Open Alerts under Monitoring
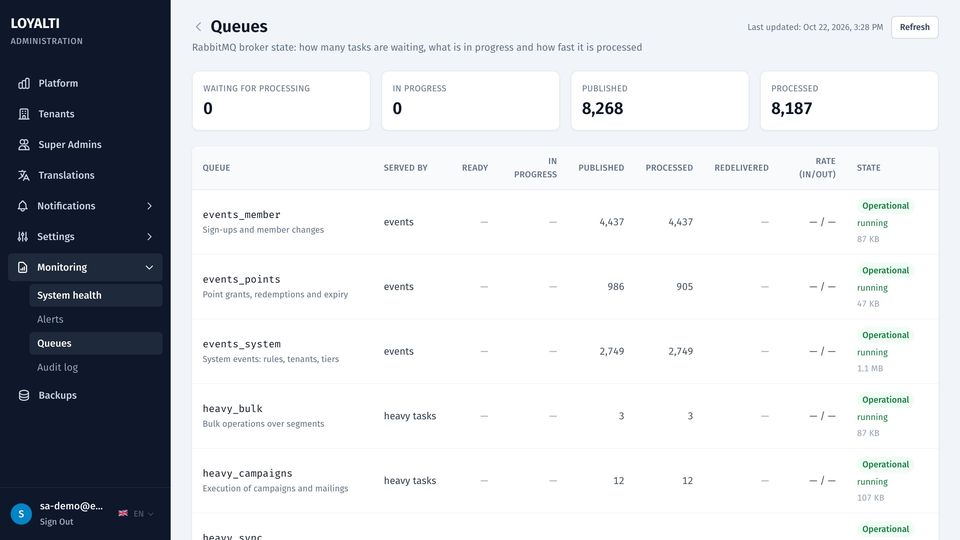 96,319
